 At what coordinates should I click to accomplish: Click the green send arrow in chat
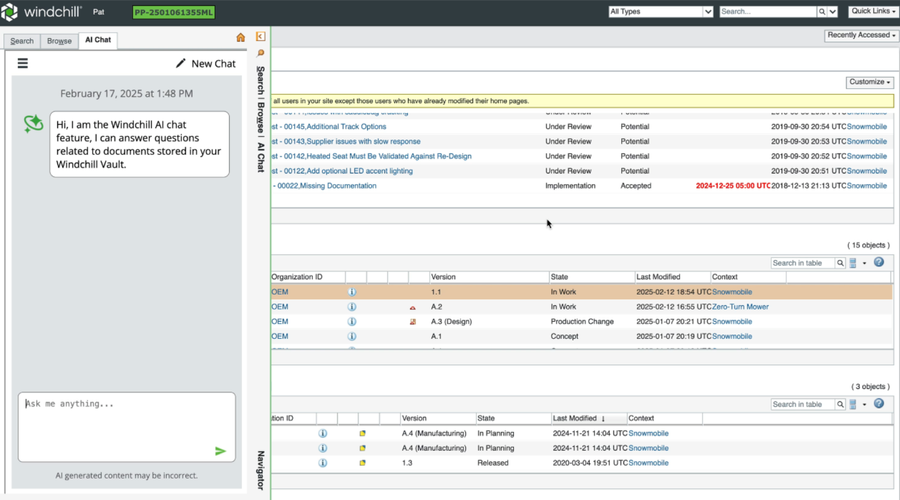click(220, 451)
